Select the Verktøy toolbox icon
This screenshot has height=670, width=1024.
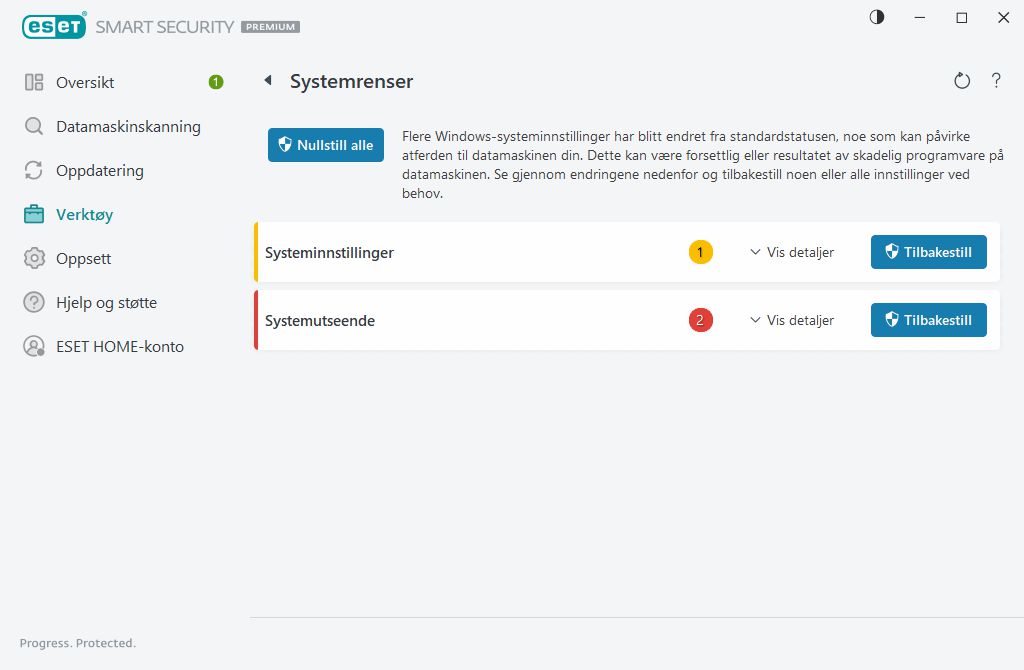click(x=31, y=214)
